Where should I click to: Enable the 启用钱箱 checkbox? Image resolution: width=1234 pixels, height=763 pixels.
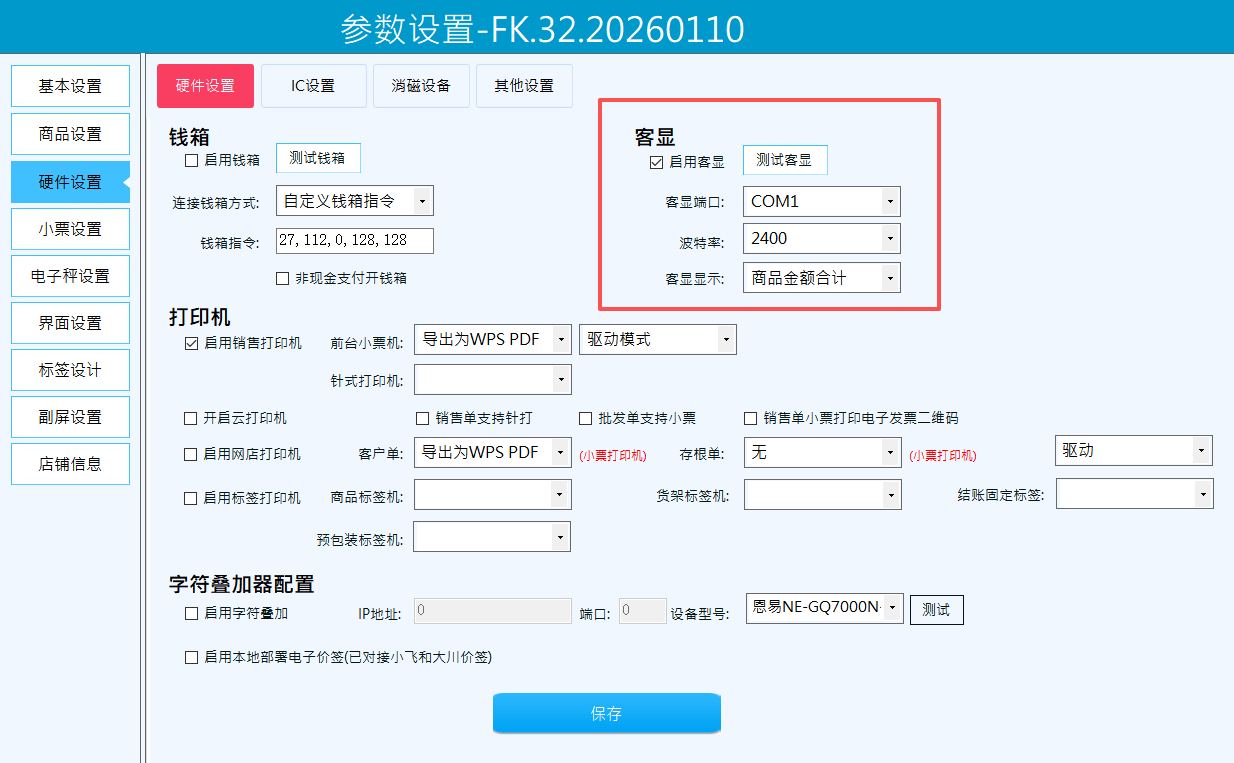click(192, 160)
